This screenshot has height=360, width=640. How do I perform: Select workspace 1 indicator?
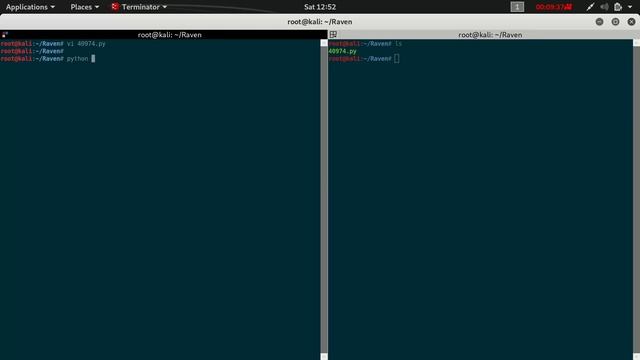click(517, 7)
